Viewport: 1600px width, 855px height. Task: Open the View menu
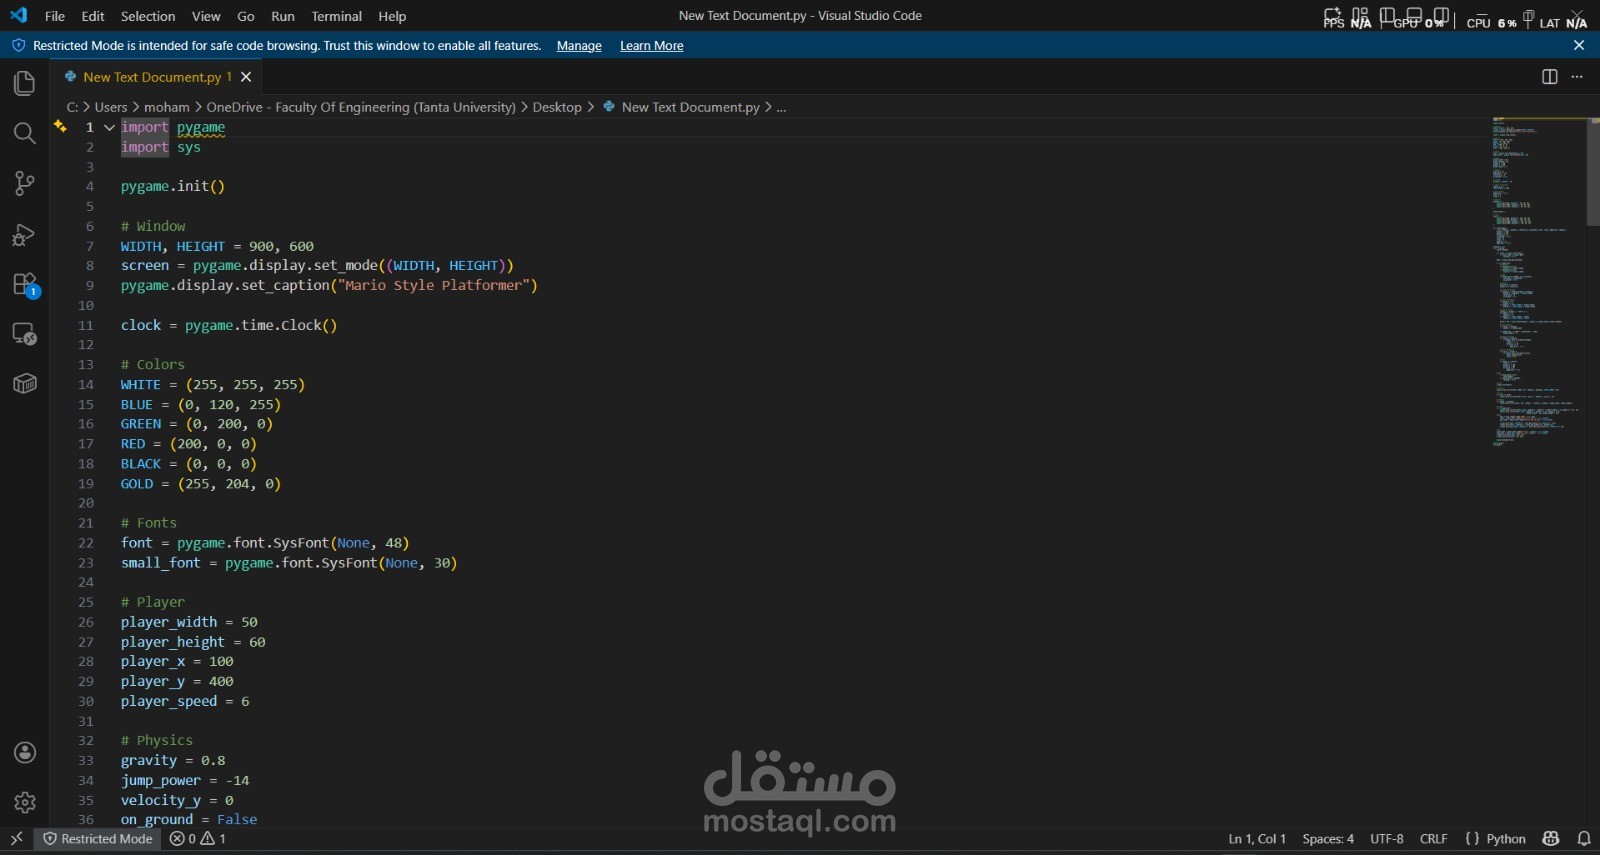(x=206, y=16)
